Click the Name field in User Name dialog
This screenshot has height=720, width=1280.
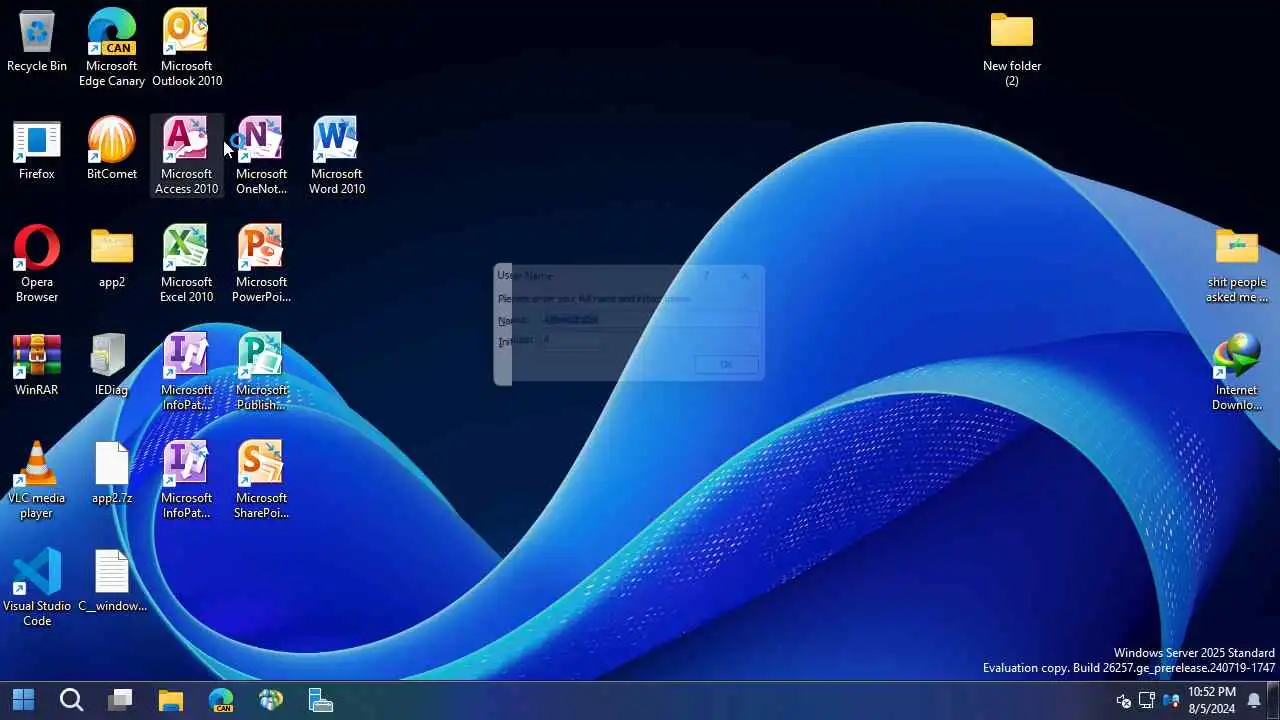(650, 320)
